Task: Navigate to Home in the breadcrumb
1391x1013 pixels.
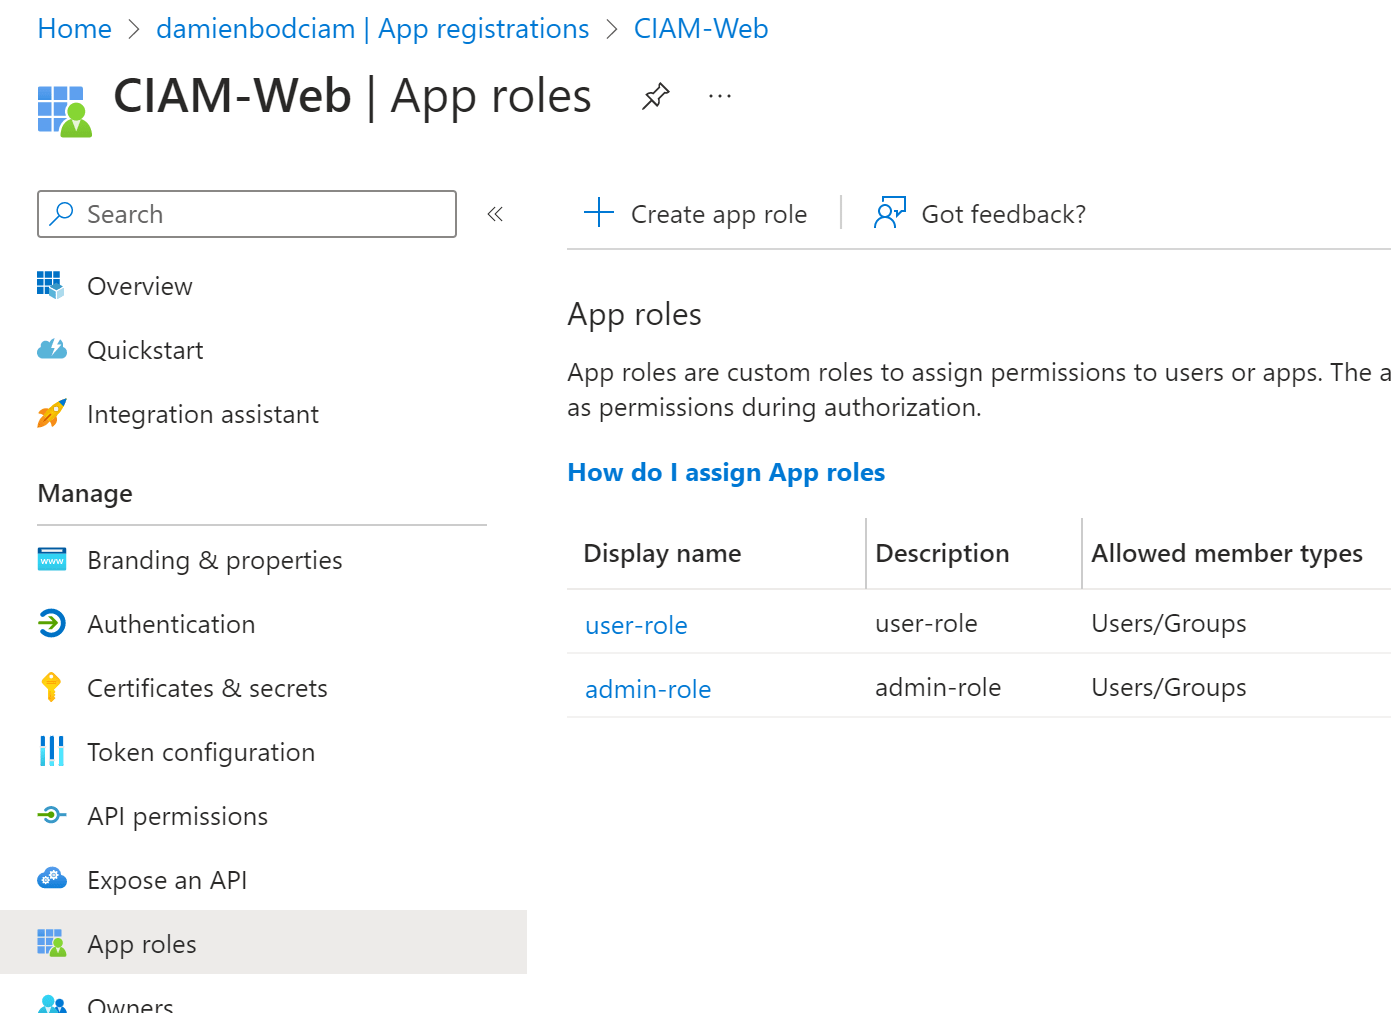Action: tap(74, 29)
